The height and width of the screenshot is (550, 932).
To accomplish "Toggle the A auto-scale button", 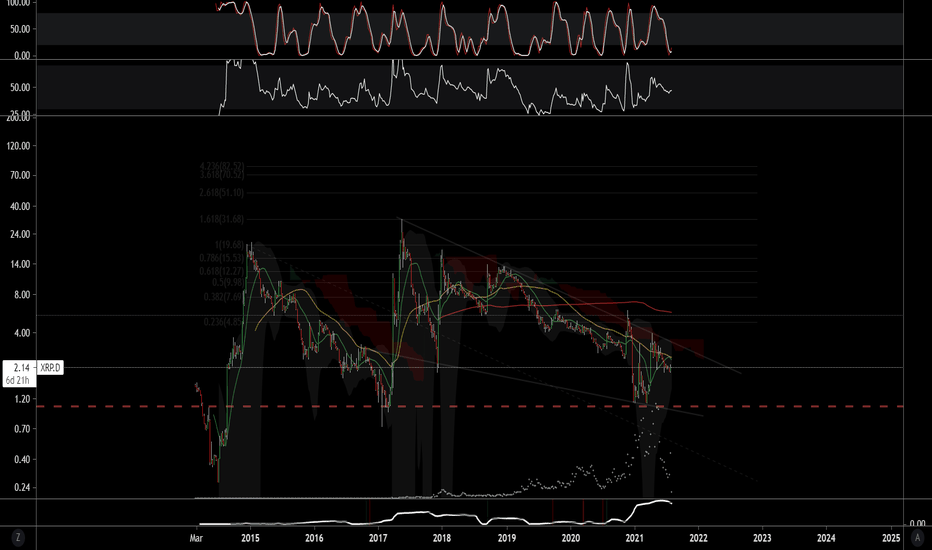I will [918, 538].
